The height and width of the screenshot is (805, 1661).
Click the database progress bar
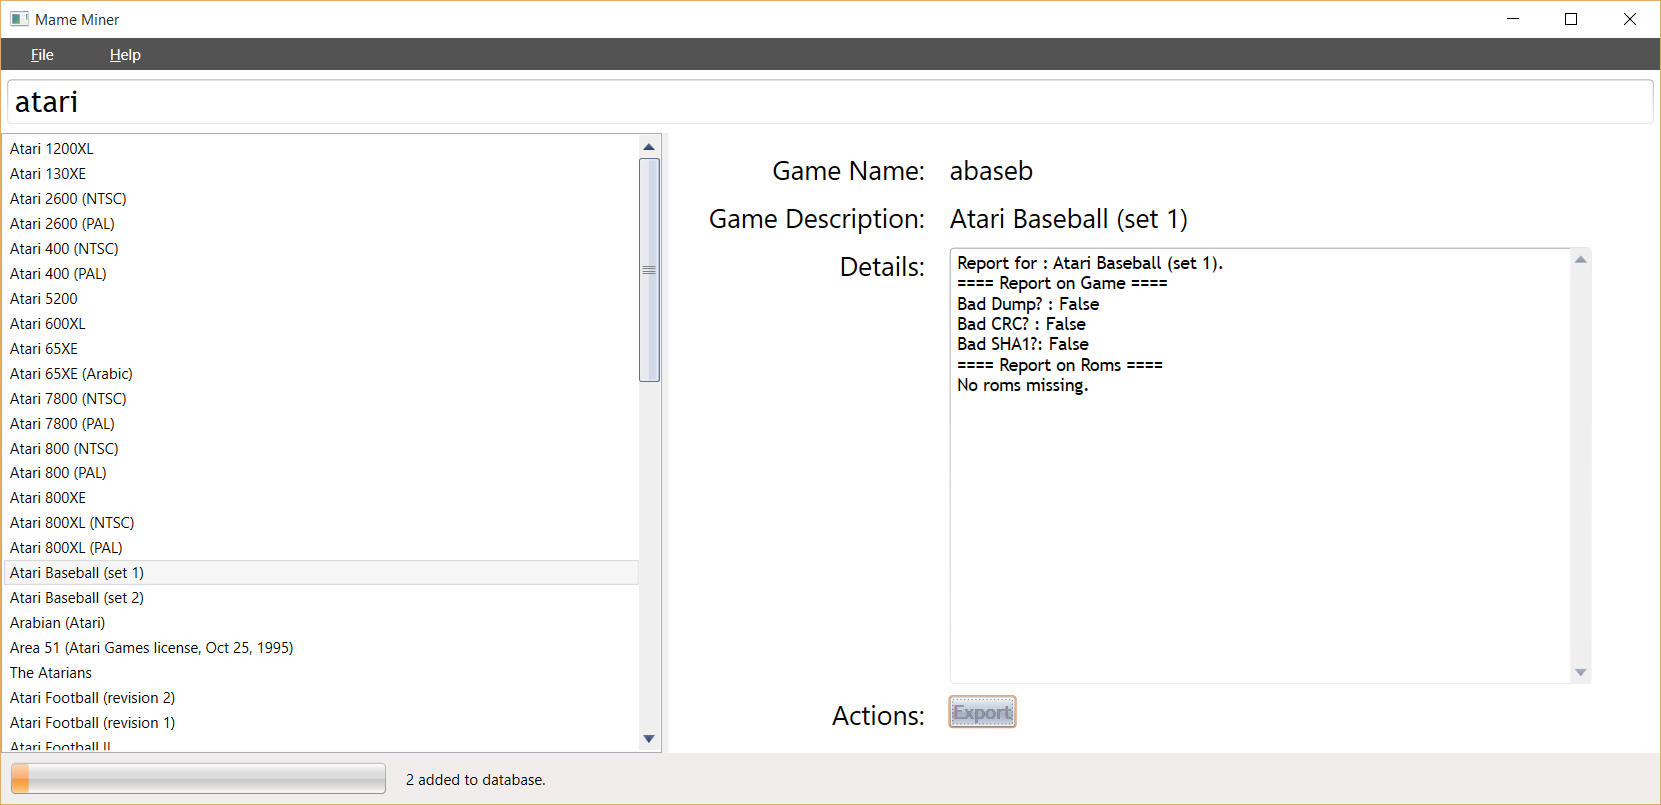point(198,779)
